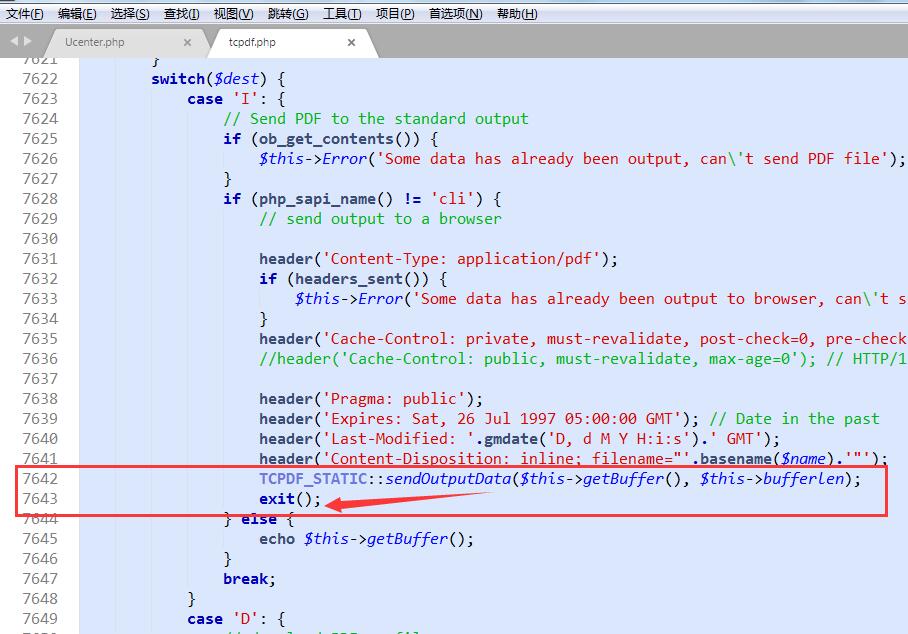Open the 工具(T) menu
Viewport: 908px width, 634px height.
pyautogui.click(x=342, y=13)
